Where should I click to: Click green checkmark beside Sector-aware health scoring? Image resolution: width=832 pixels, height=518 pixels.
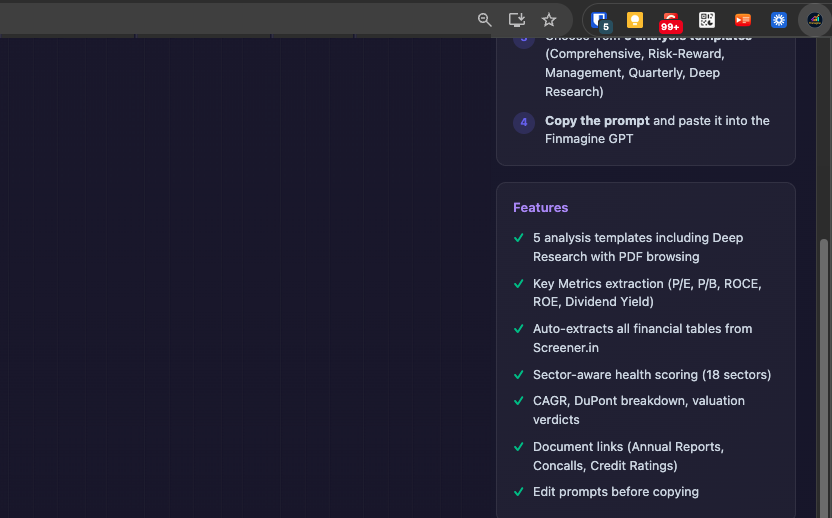click(519, 375)
